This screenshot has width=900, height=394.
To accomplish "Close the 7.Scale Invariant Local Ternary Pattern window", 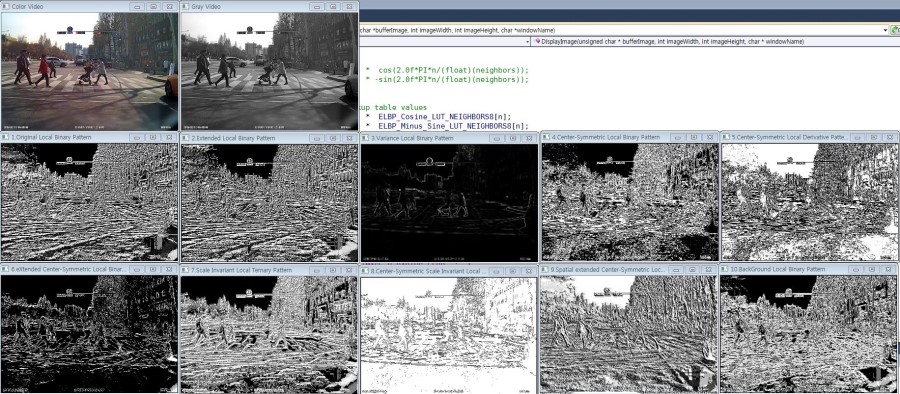I will [x=349, y=270].
